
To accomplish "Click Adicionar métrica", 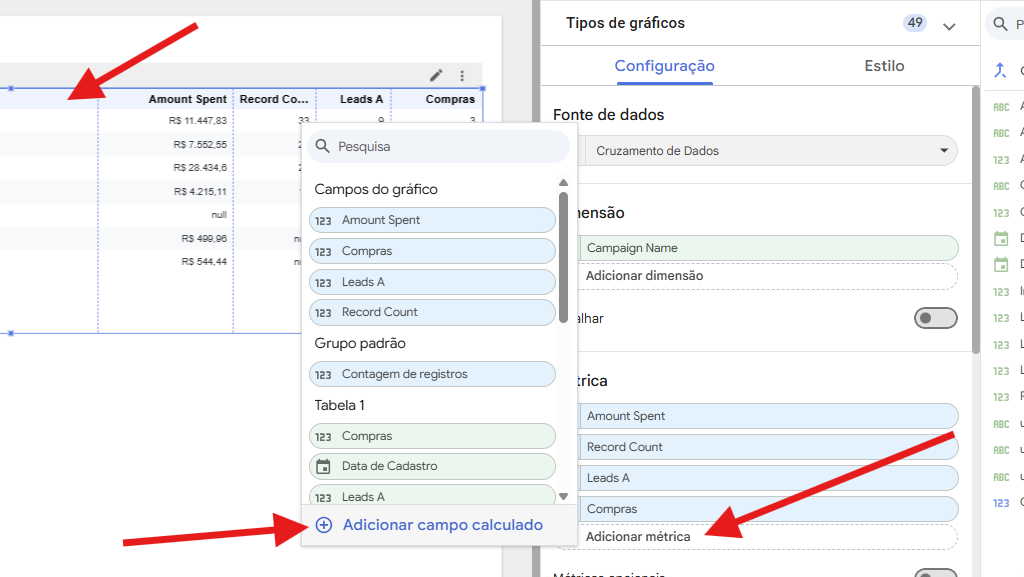I will click(638, 537).
